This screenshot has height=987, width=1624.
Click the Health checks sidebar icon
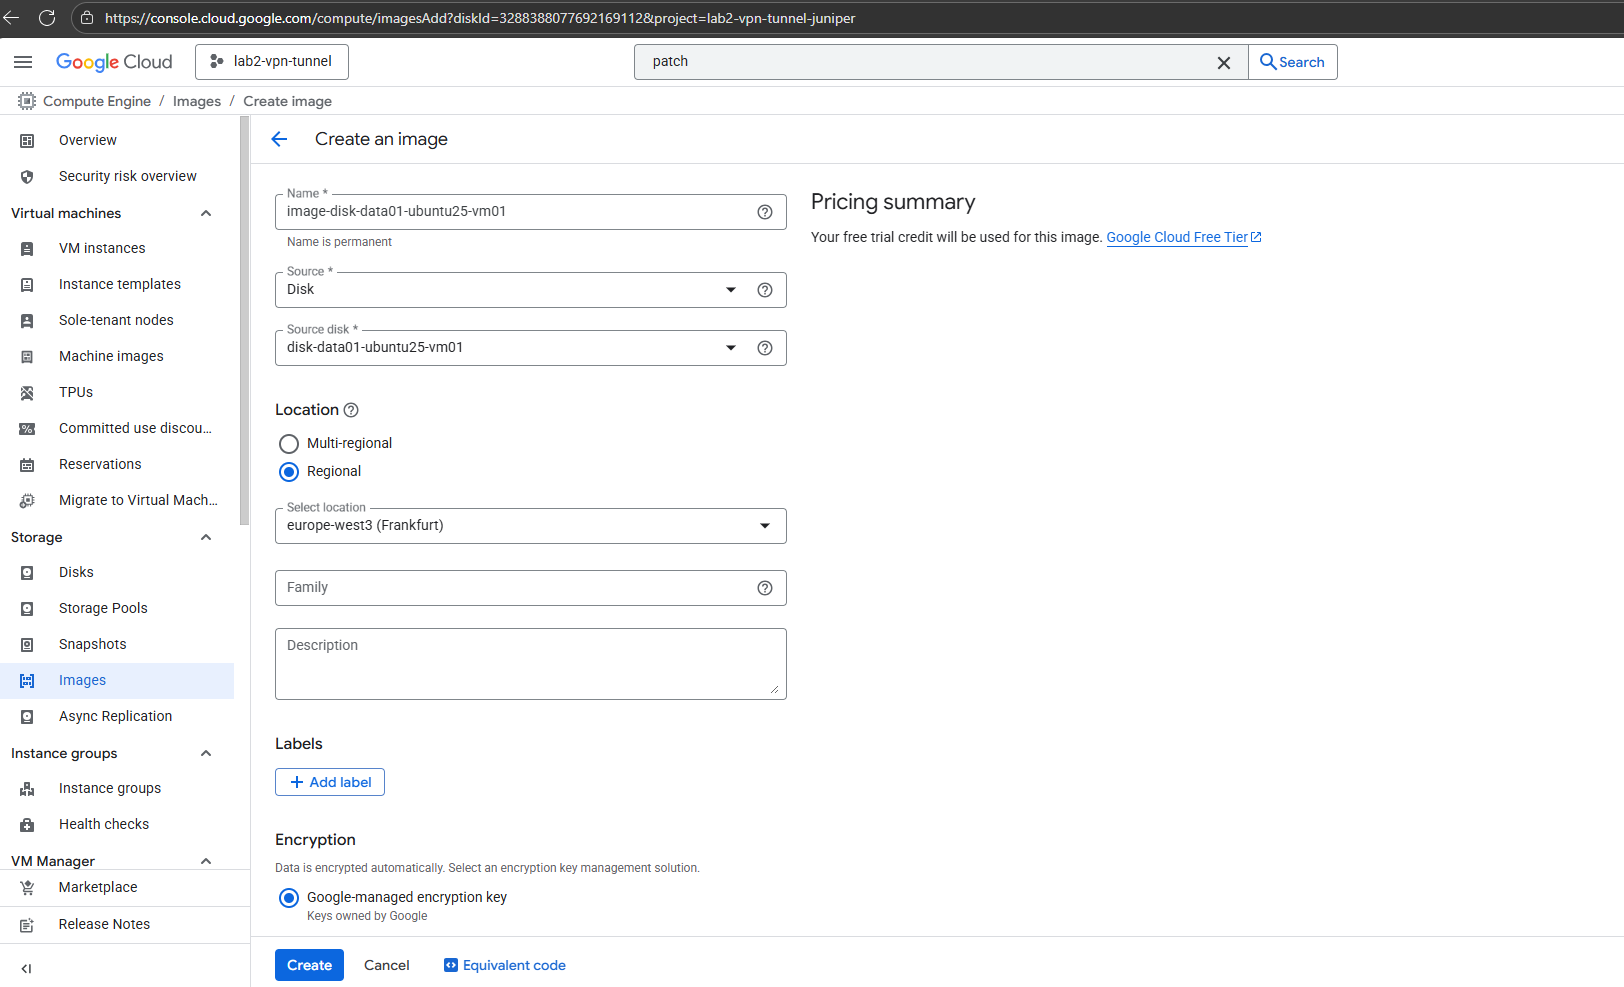[27, 825]
